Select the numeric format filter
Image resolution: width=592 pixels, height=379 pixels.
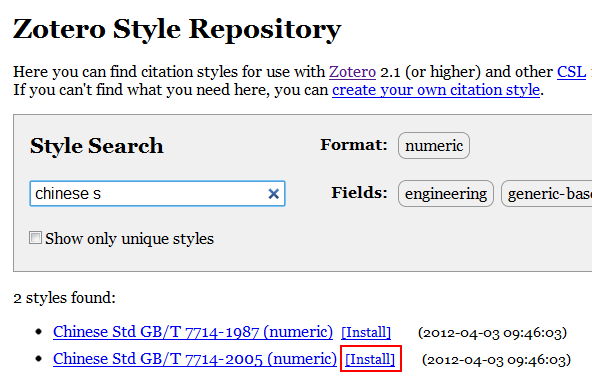coord(434,146)
